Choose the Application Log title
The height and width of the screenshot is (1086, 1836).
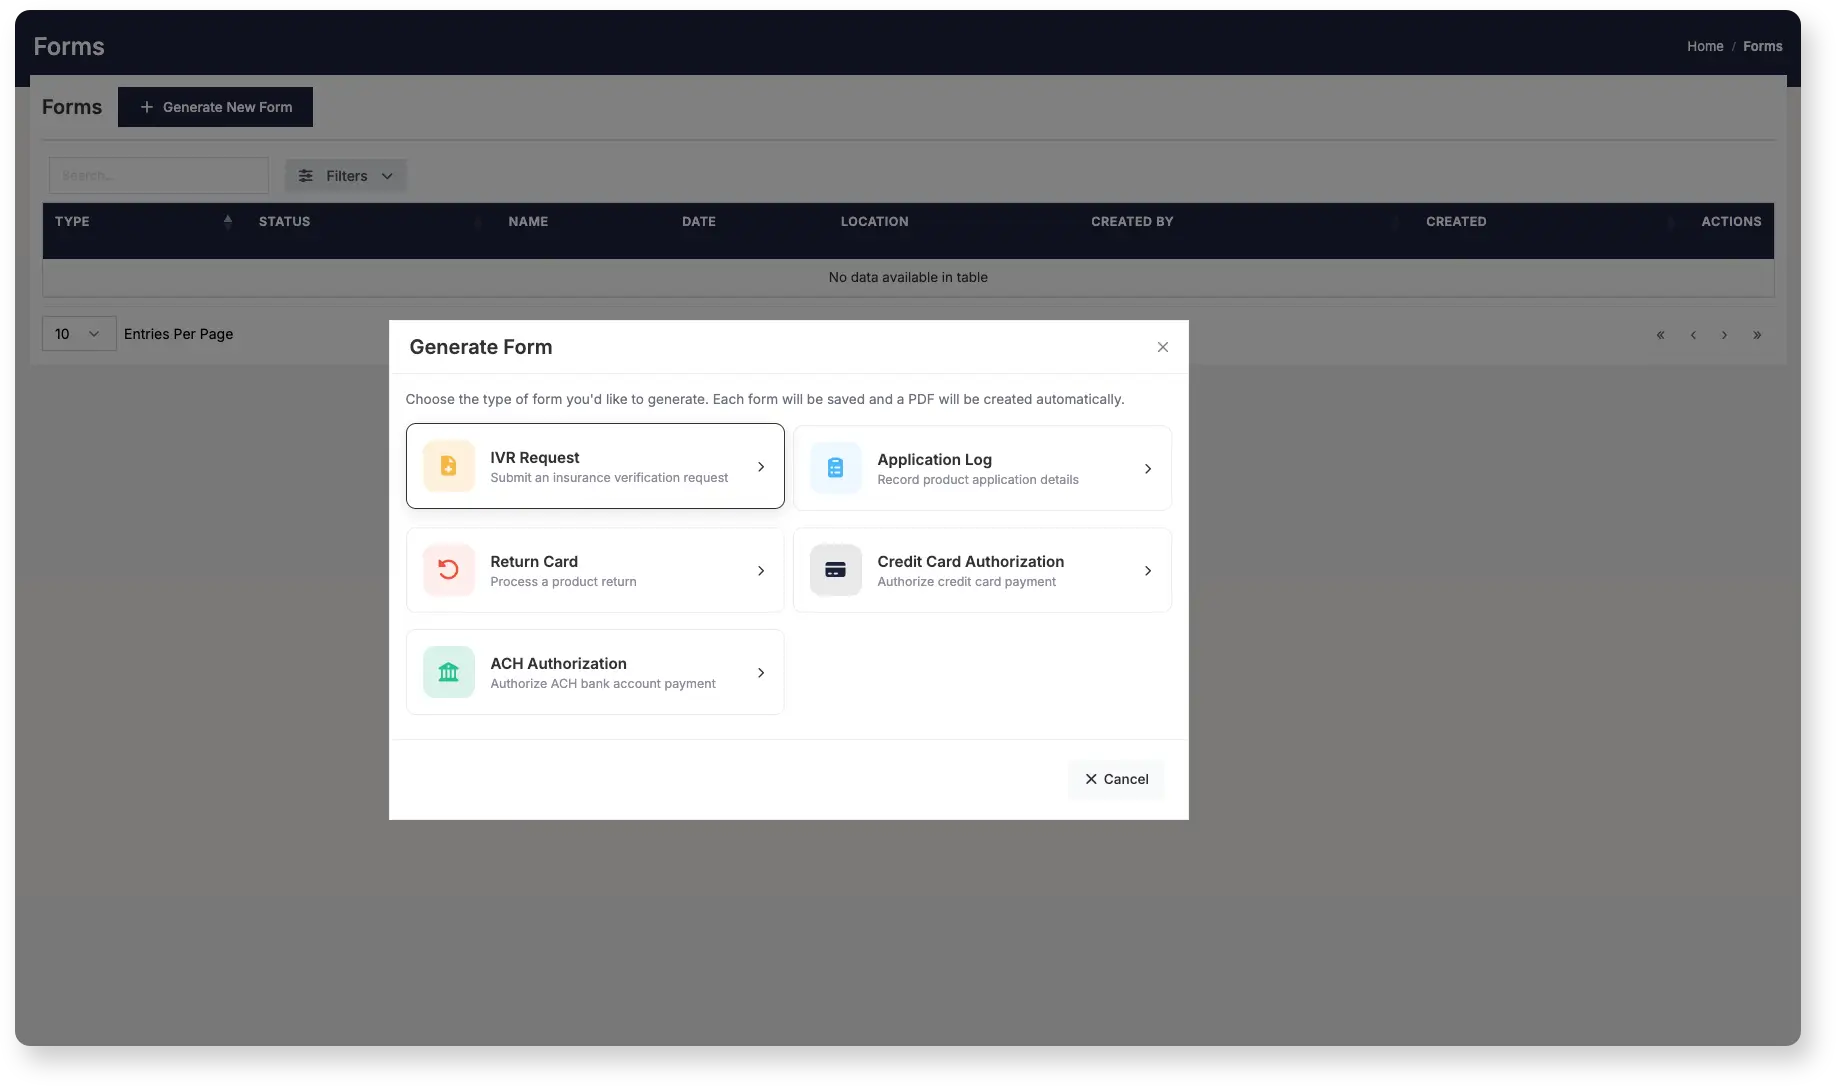point(934,460)
